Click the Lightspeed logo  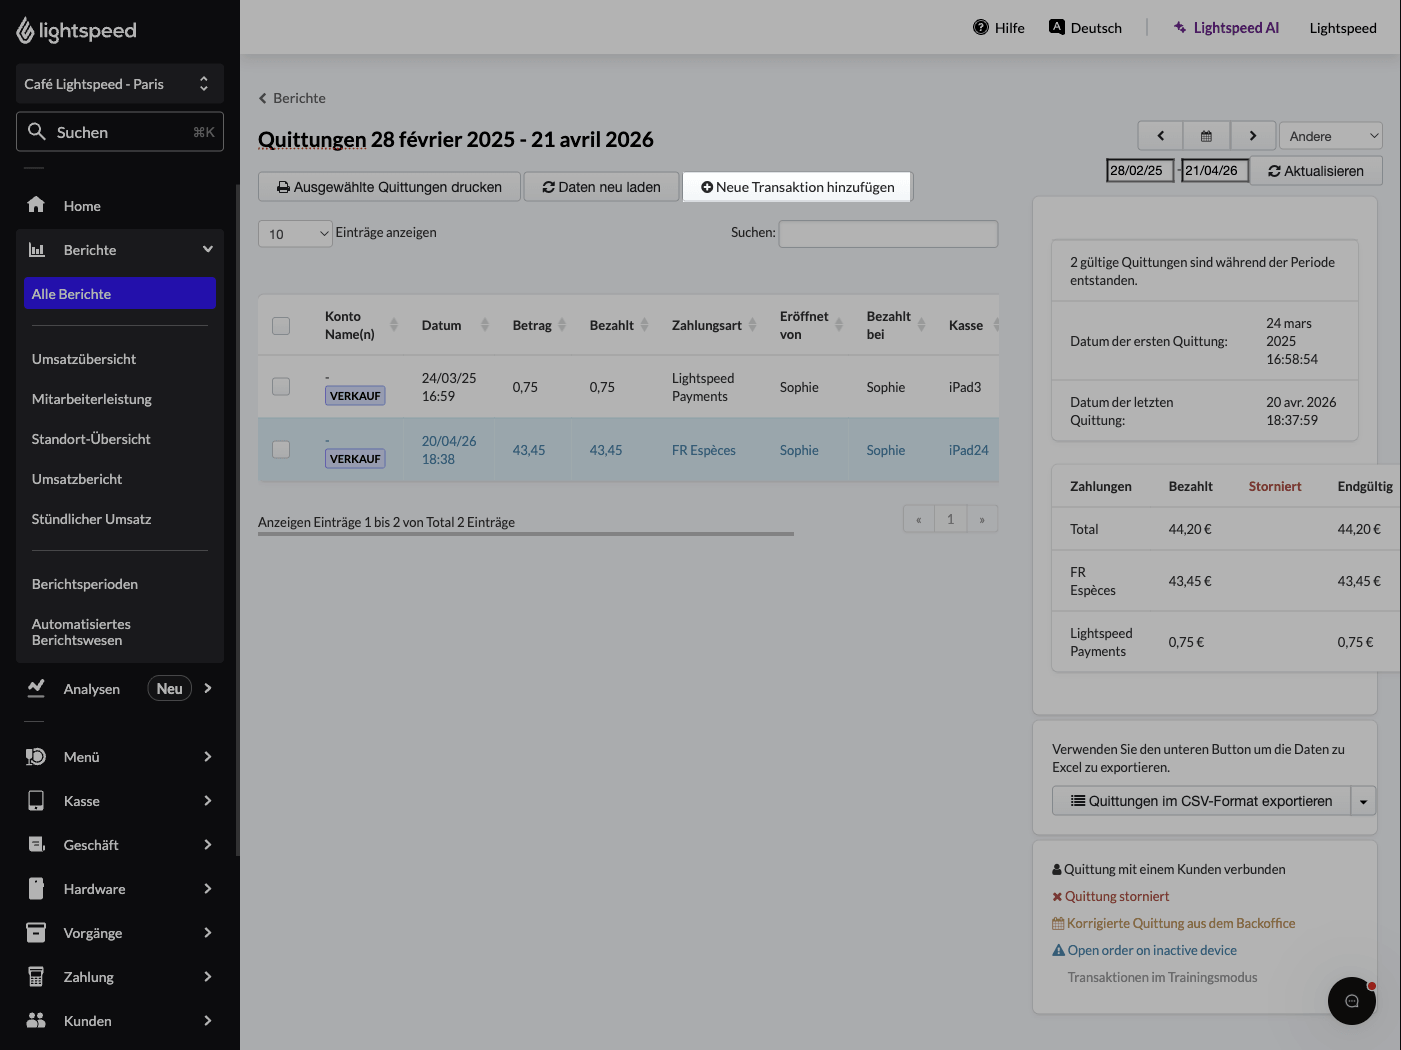tap(76, 31)
